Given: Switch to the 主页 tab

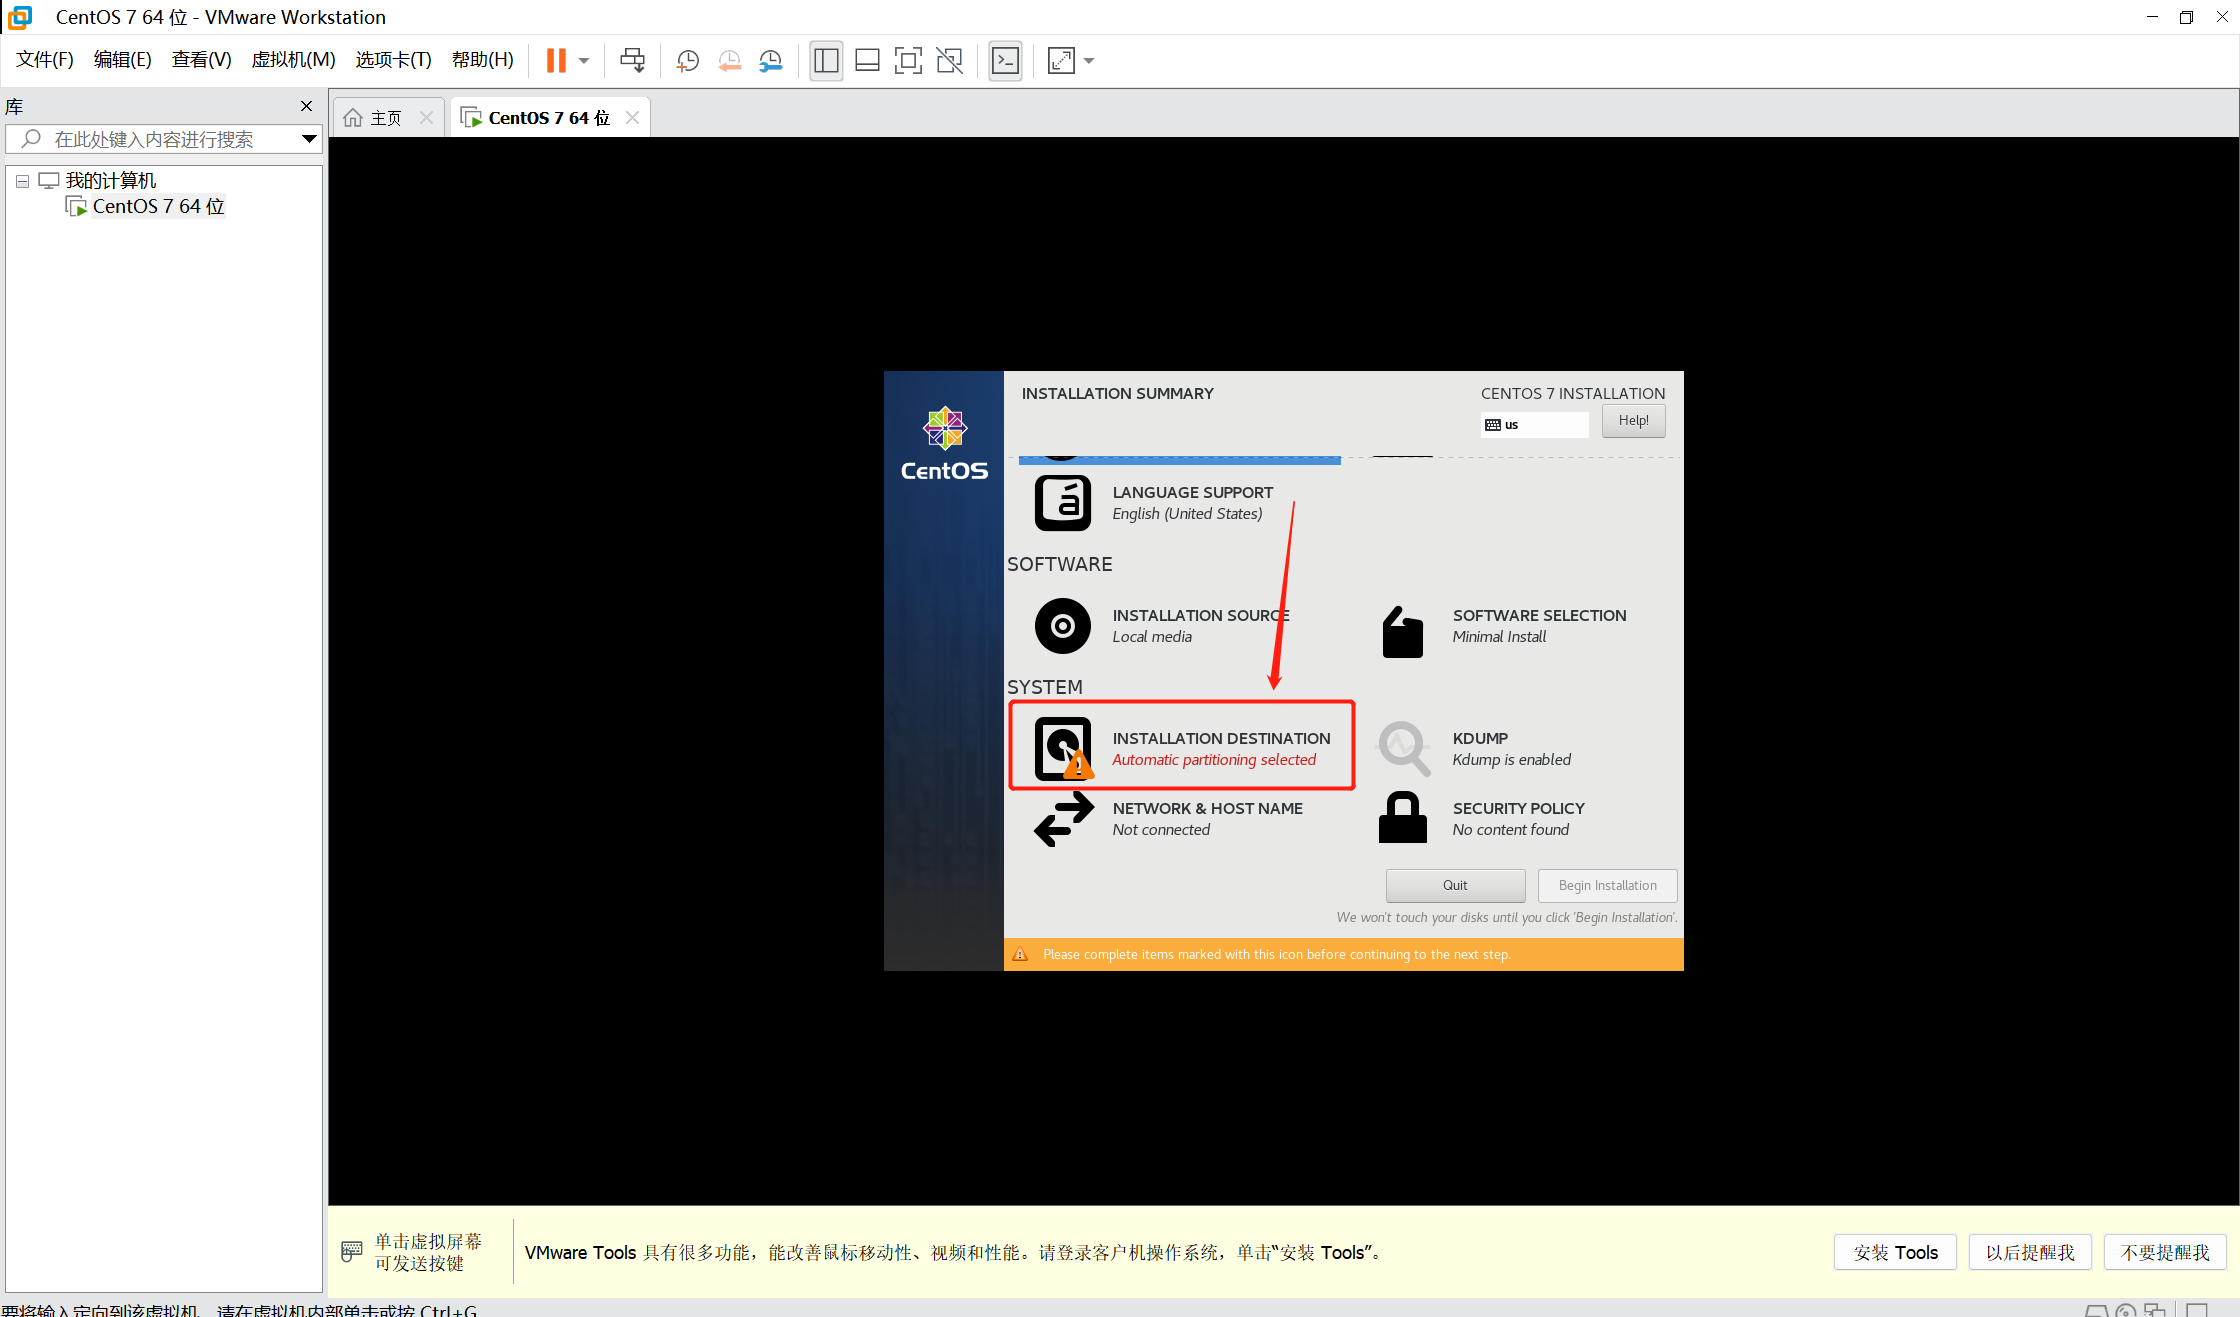Looking at the screenshot, I should [385, 118].
